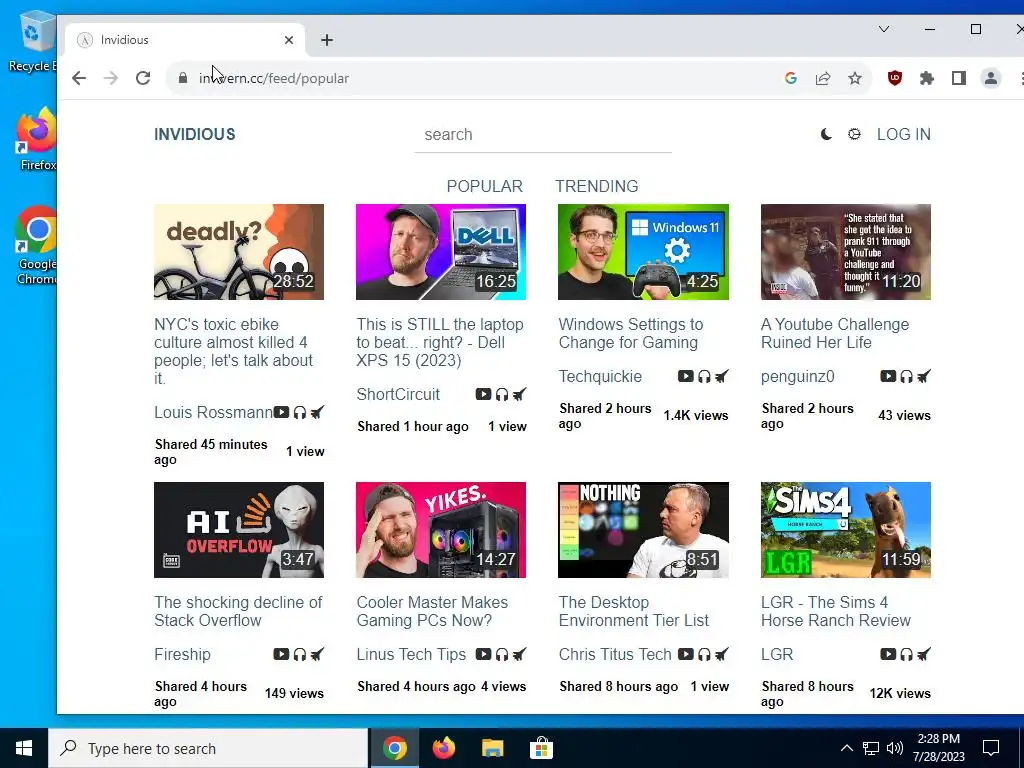Select the Invidious browser tab

coord(183,40)
